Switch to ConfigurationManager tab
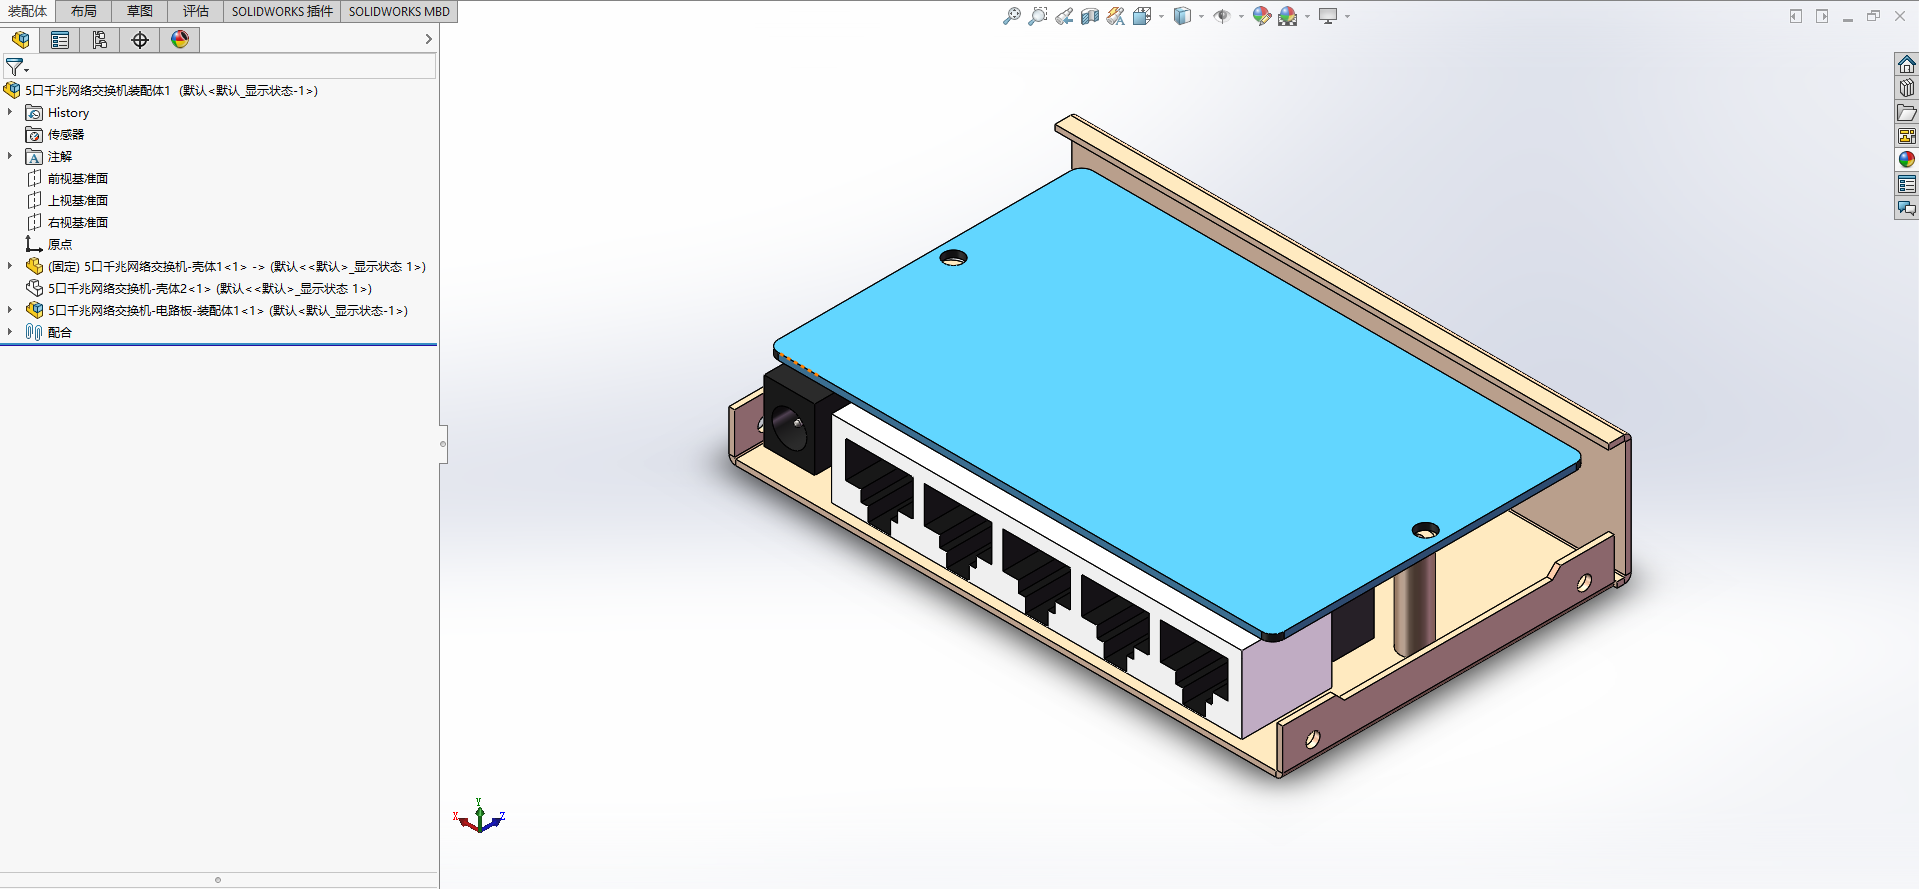 point(100,40)
